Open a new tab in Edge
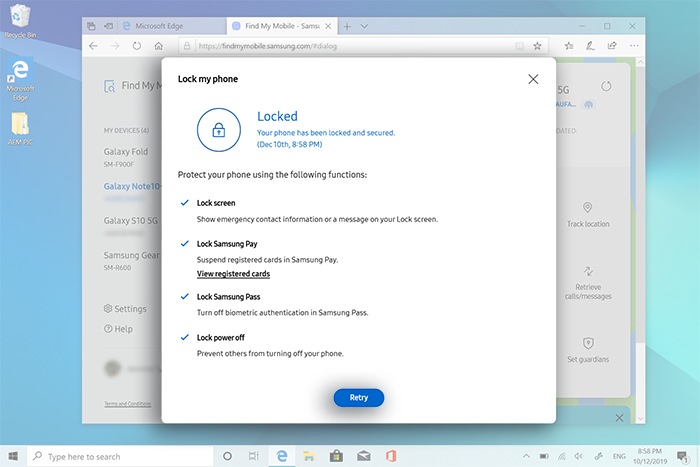 347,26
